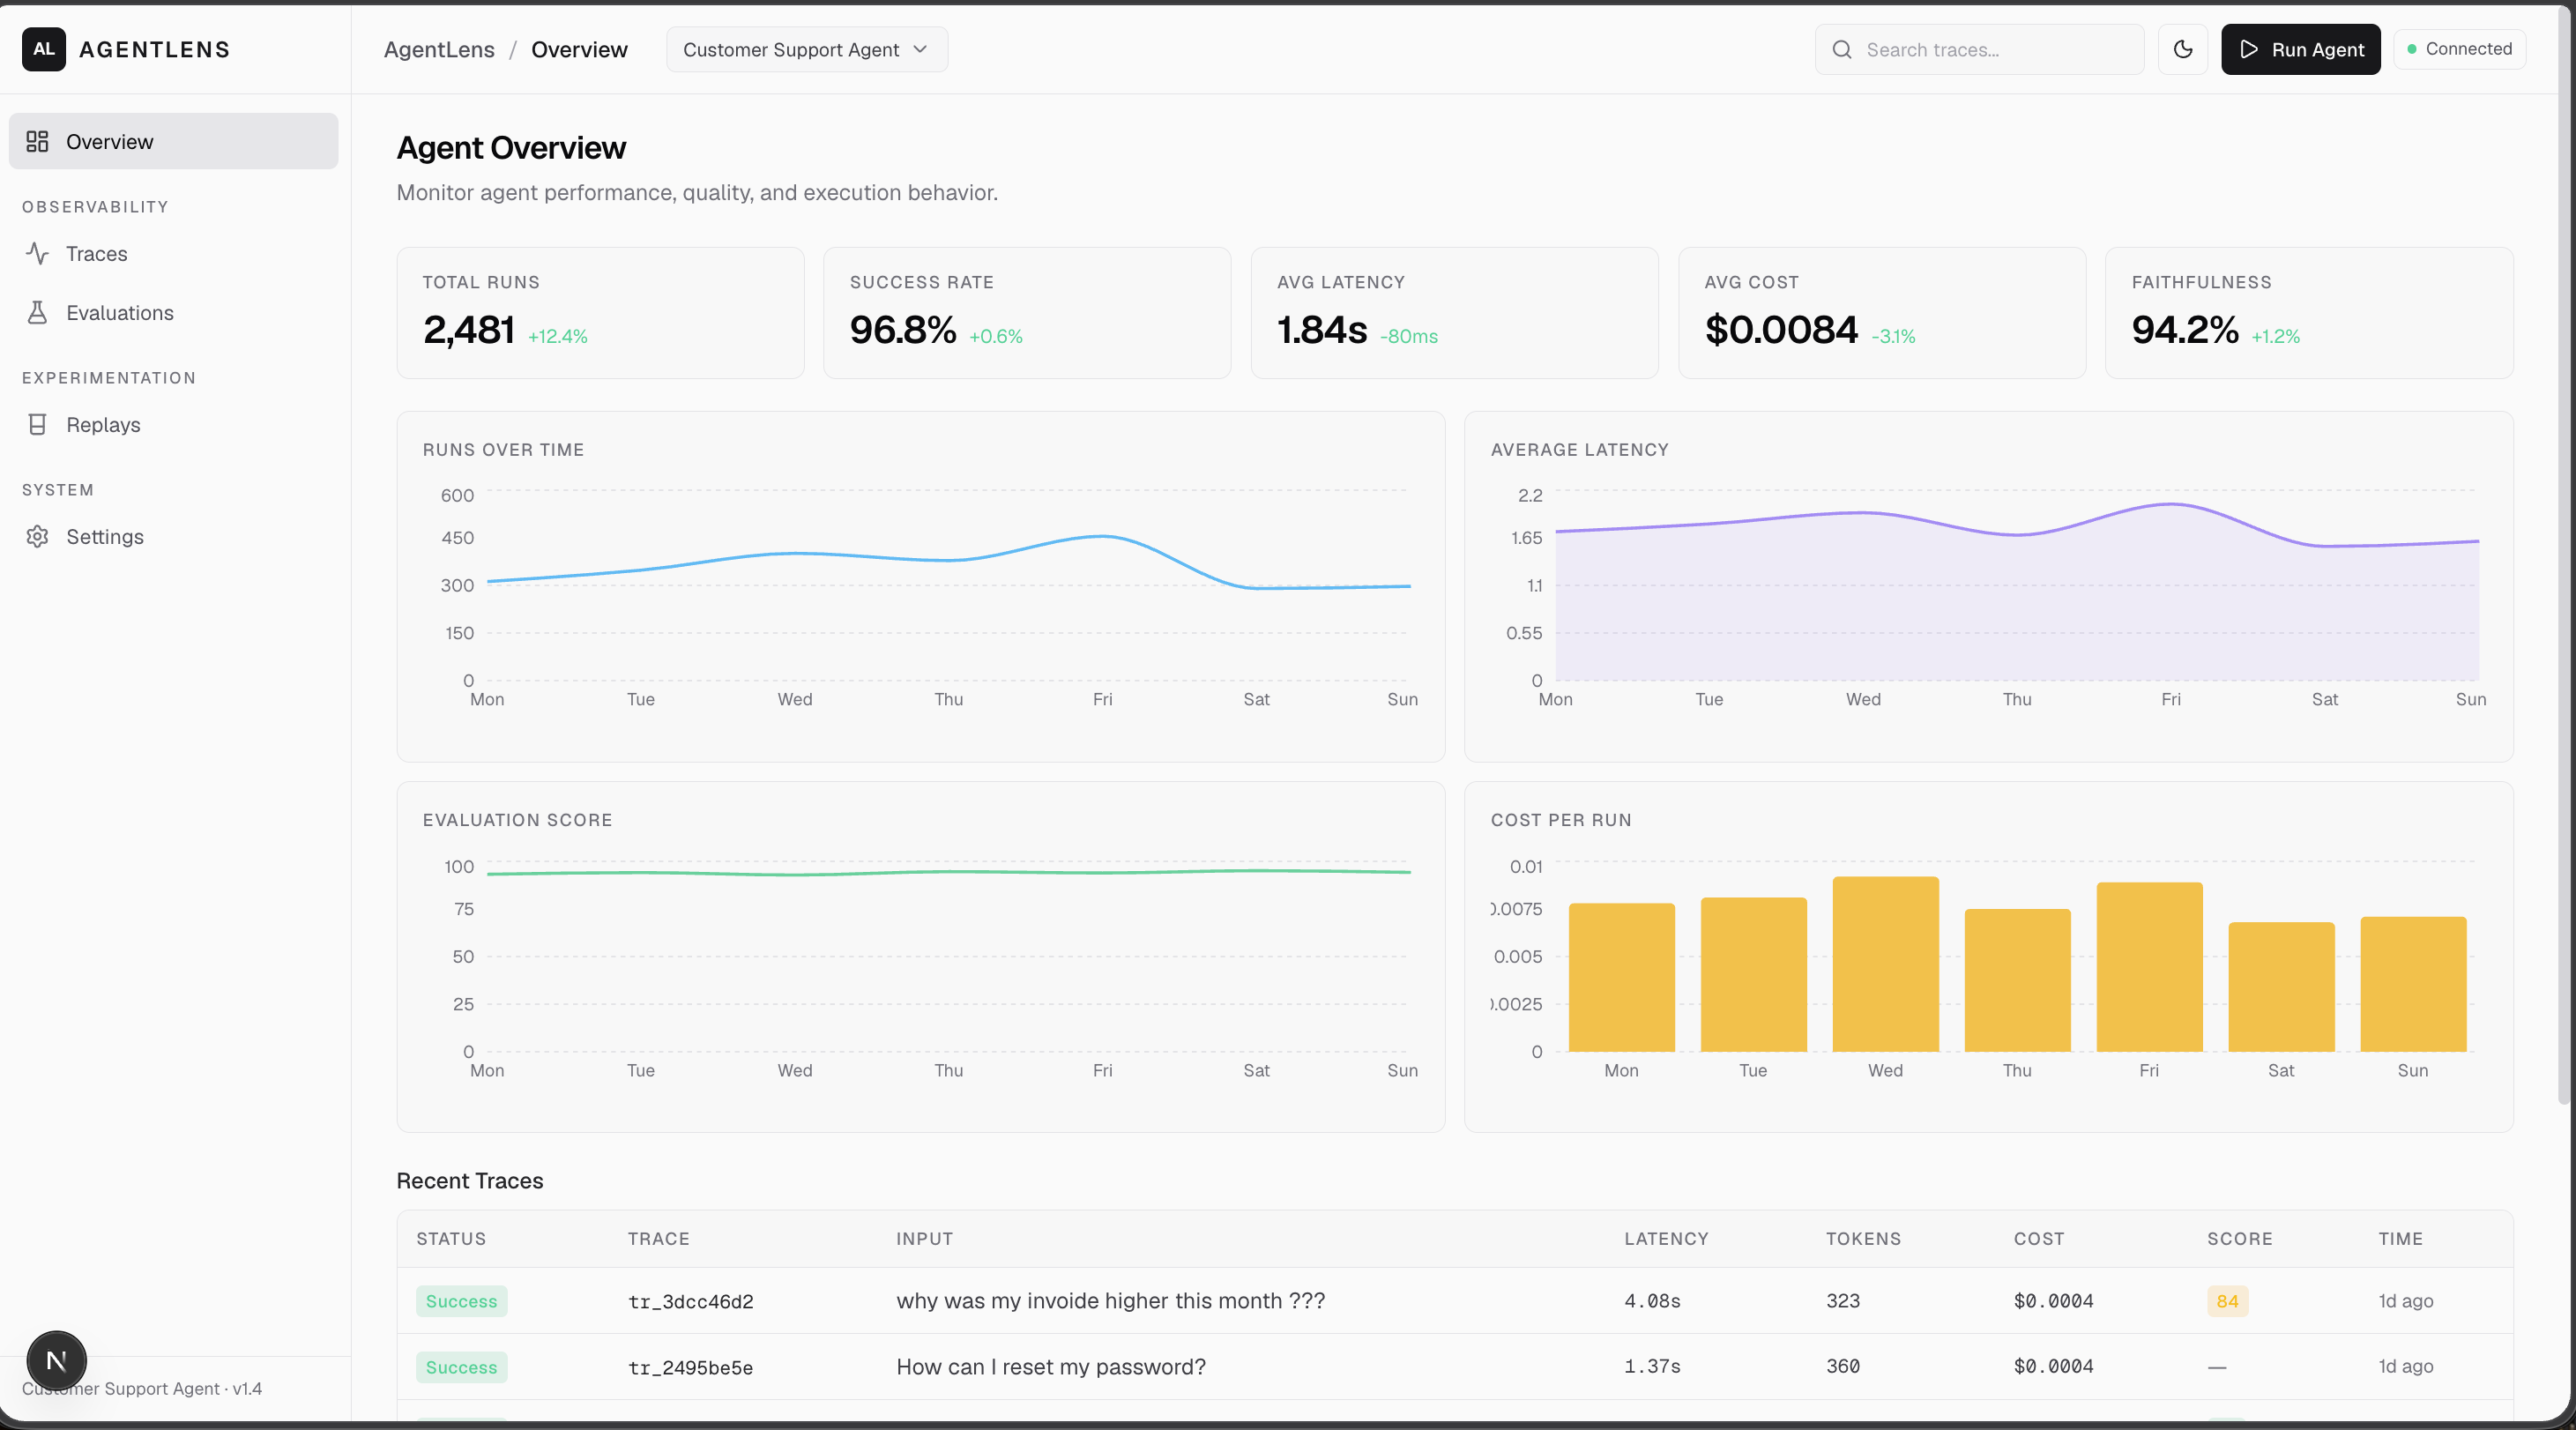This screenshot has width=2576, height=1430.
Task: Select the Overview sidebar item
Action: pos(173,141)
